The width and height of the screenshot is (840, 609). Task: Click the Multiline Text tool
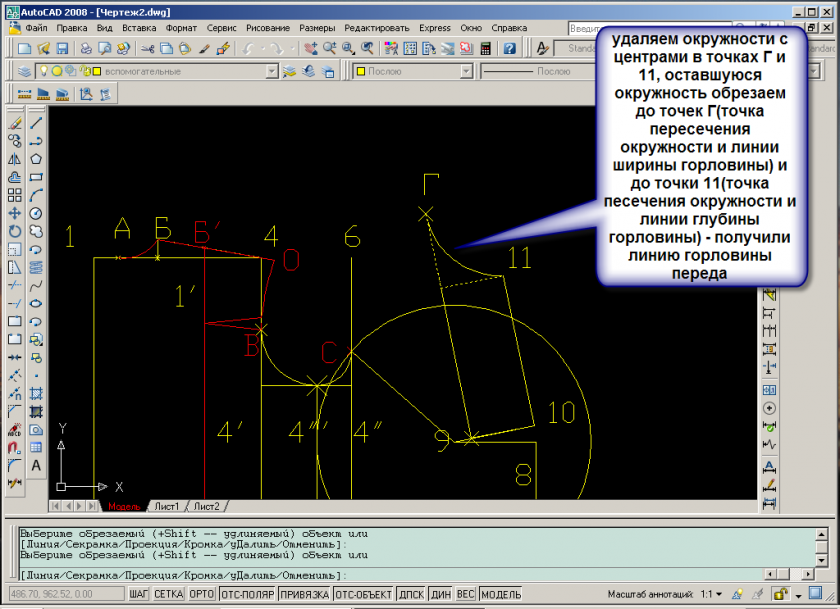click(36, 465)
